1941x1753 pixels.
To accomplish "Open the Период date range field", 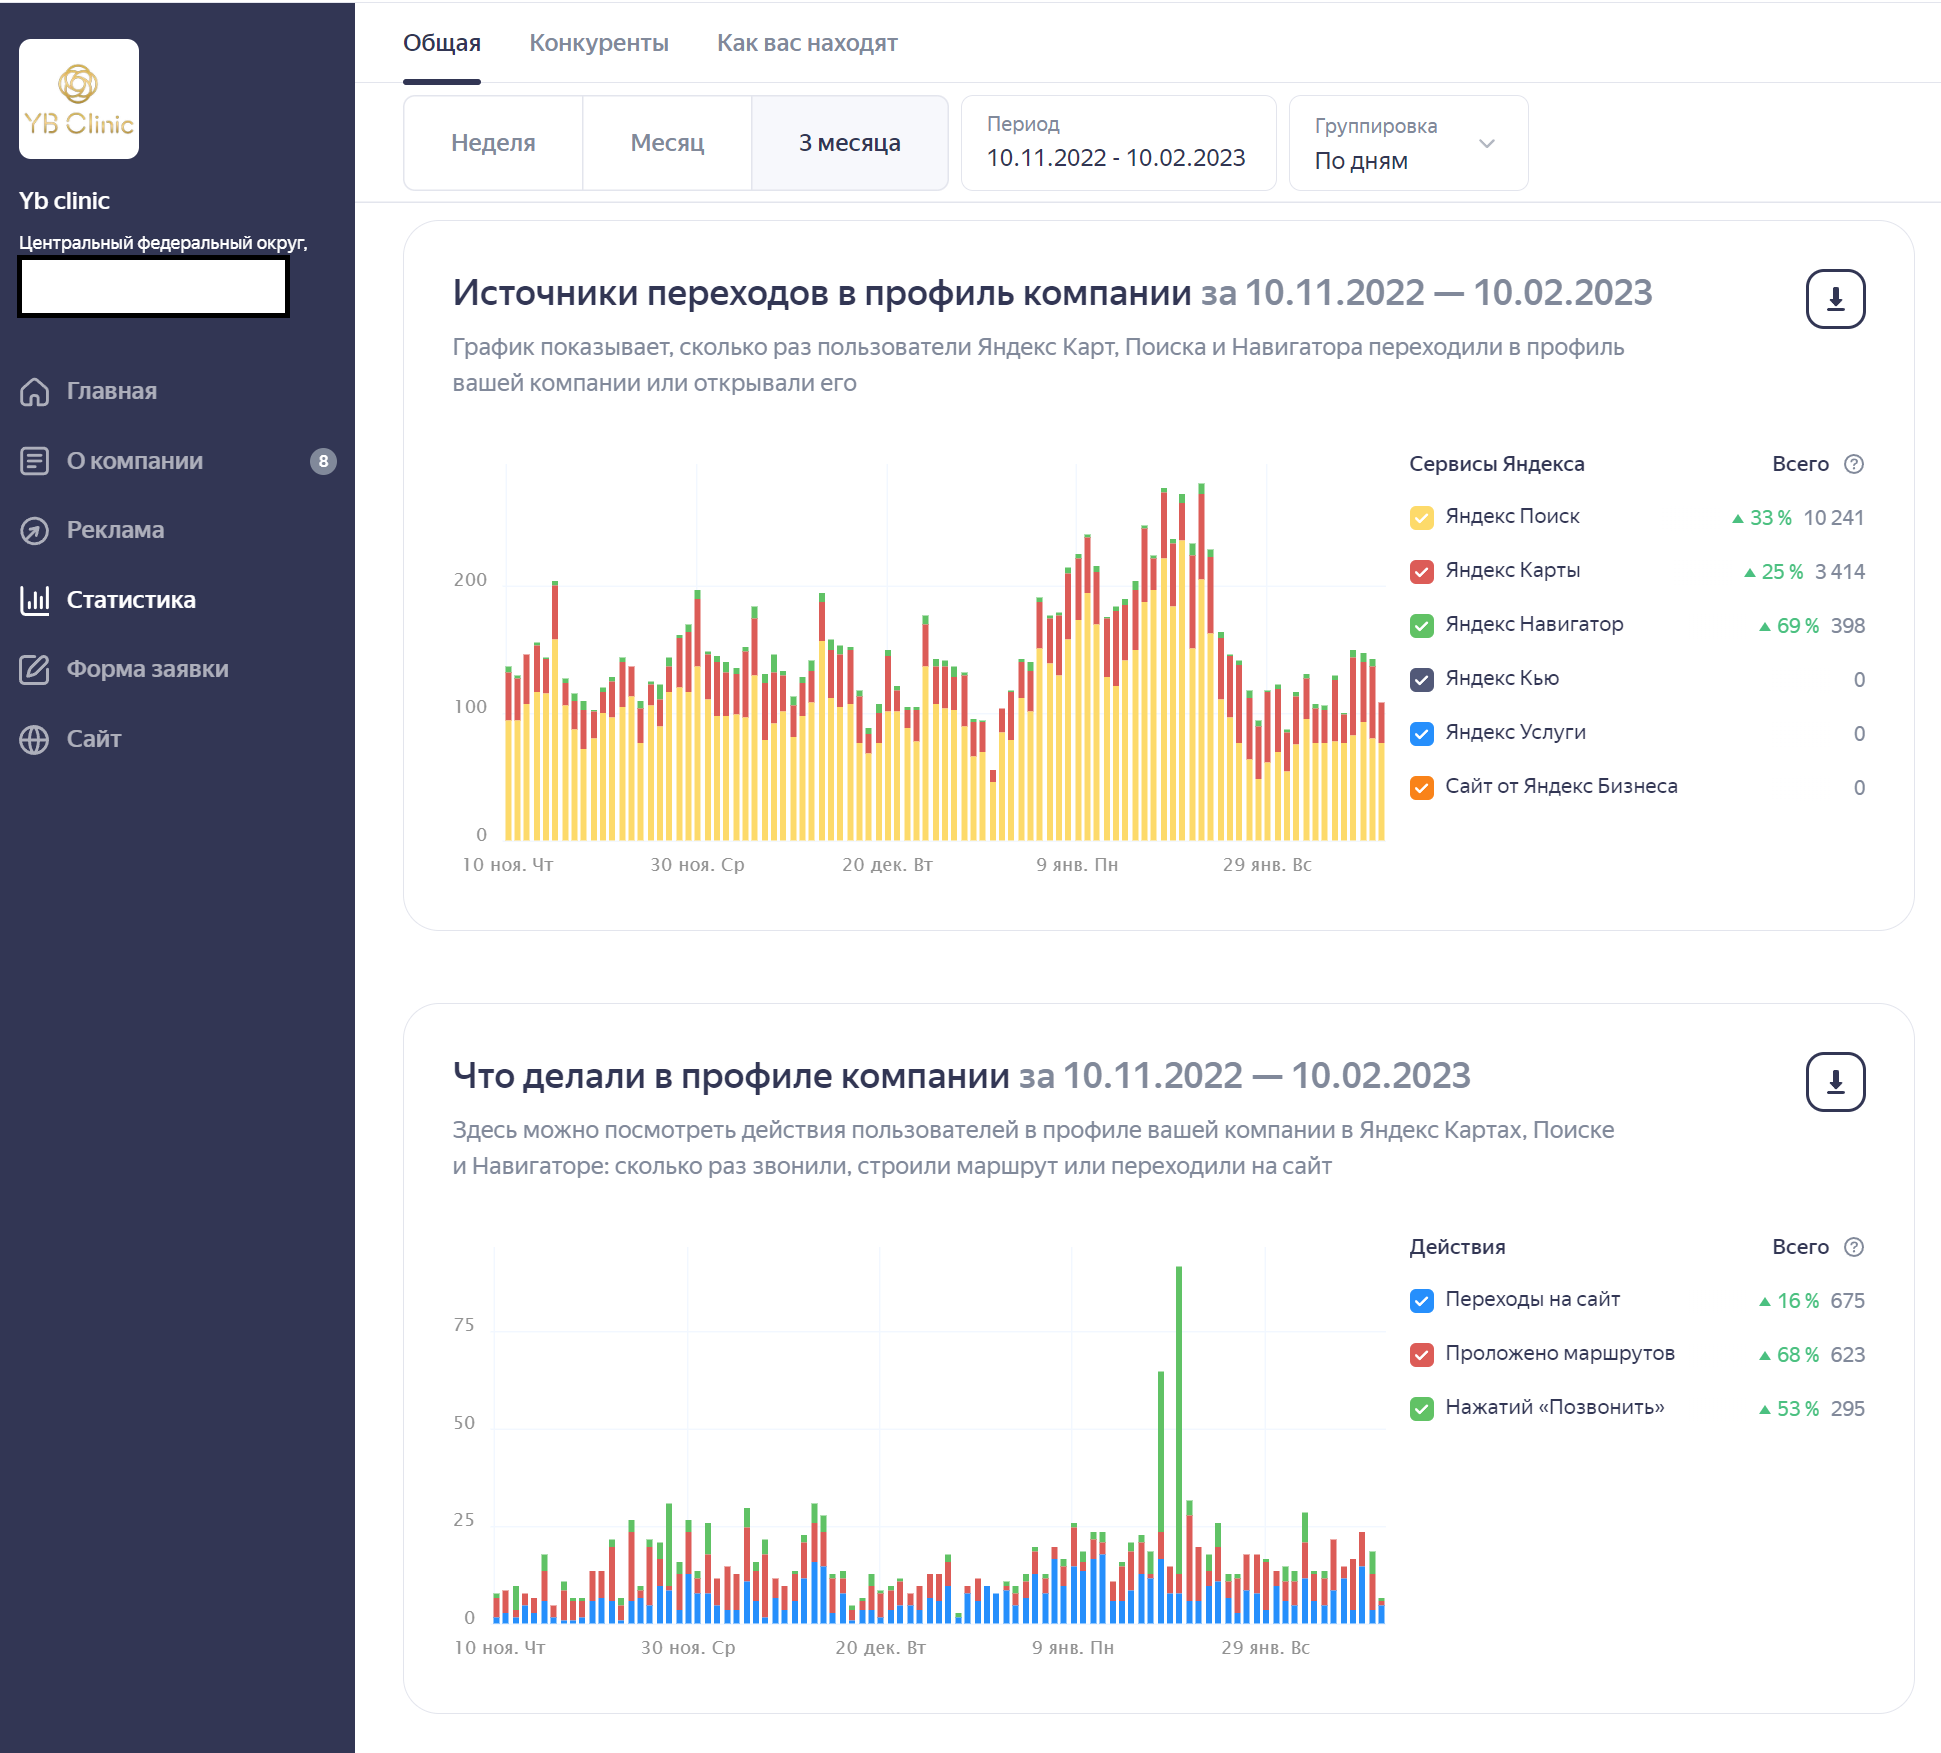I will [1118, 143].
